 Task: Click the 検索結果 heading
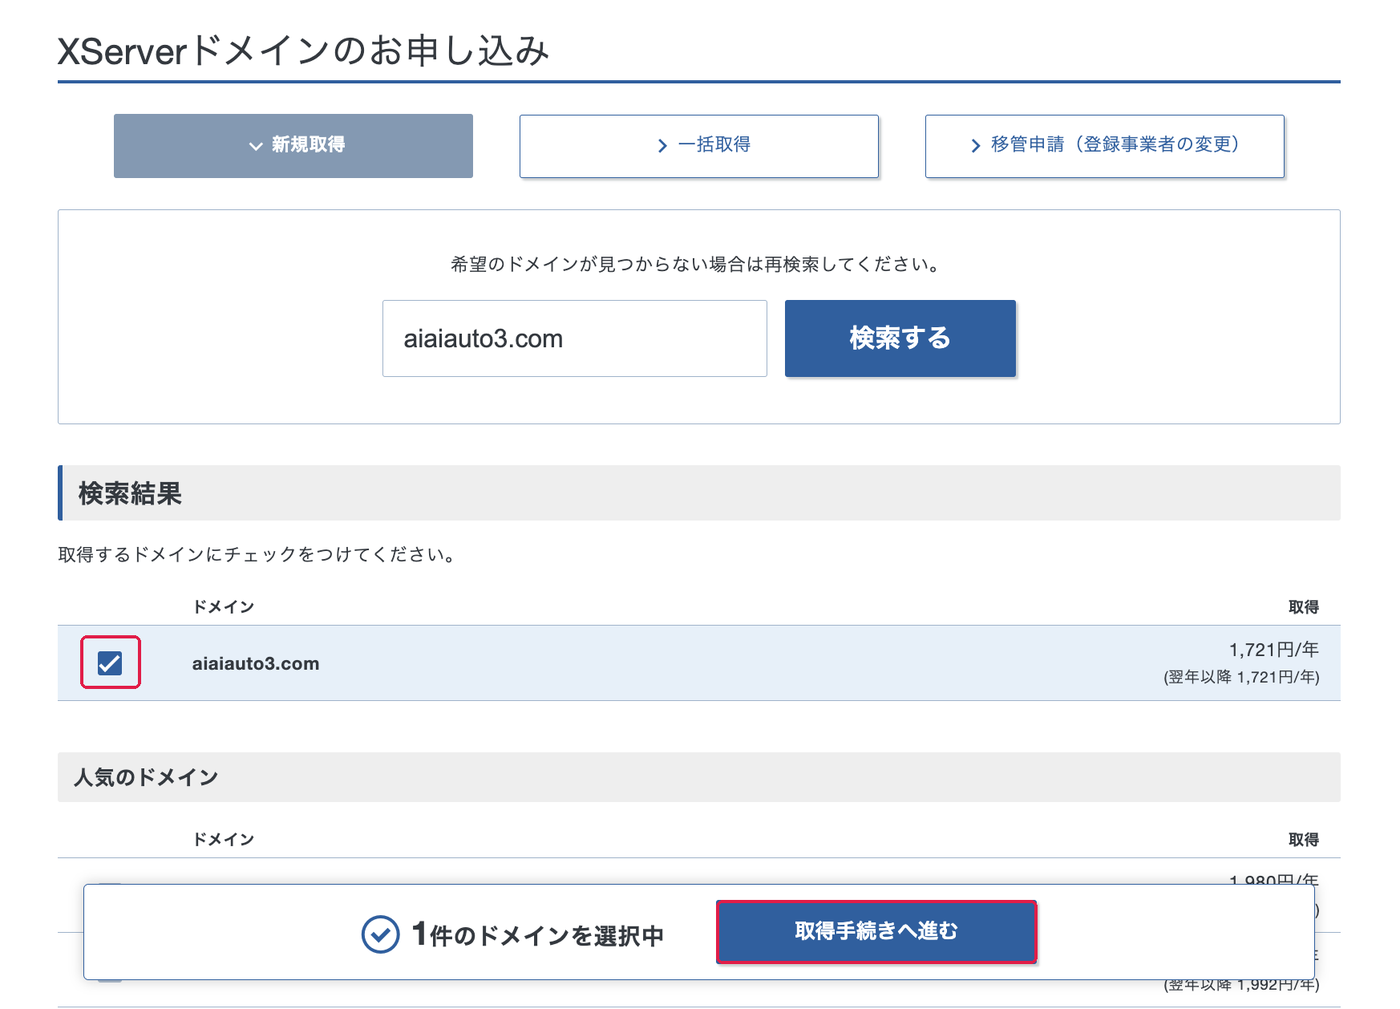pyautogui.click(x=130, y=494)
